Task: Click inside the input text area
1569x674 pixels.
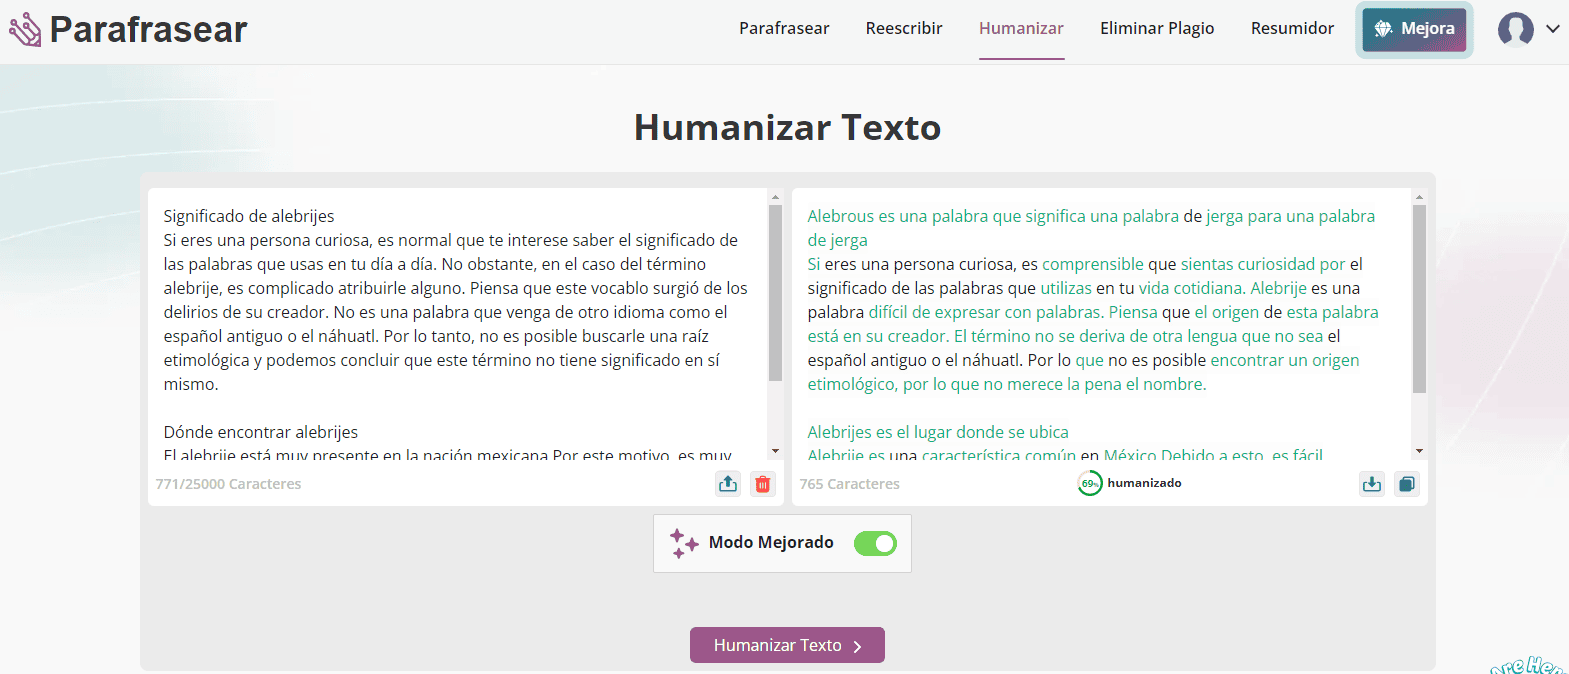Action: click(458, 325)
